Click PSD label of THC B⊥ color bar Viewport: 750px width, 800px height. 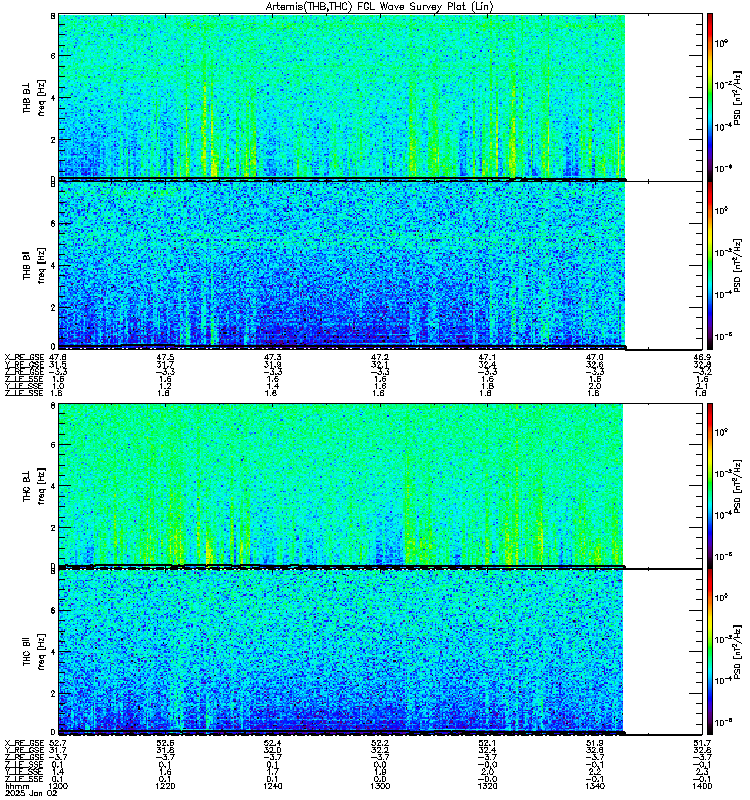tap(737, 486)
